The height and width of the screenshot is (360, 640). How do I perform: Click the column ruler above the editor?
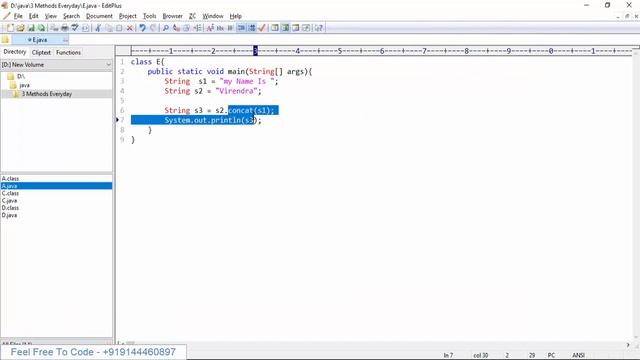click(381, 51)
